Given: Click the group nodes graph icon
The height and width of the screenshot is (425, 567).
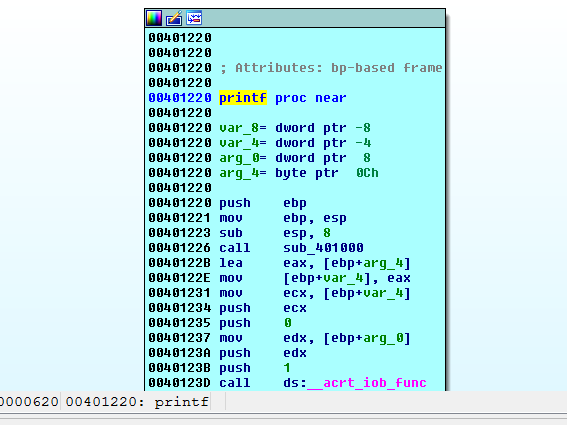Looking at the screenshot, I should pos(194,18).
